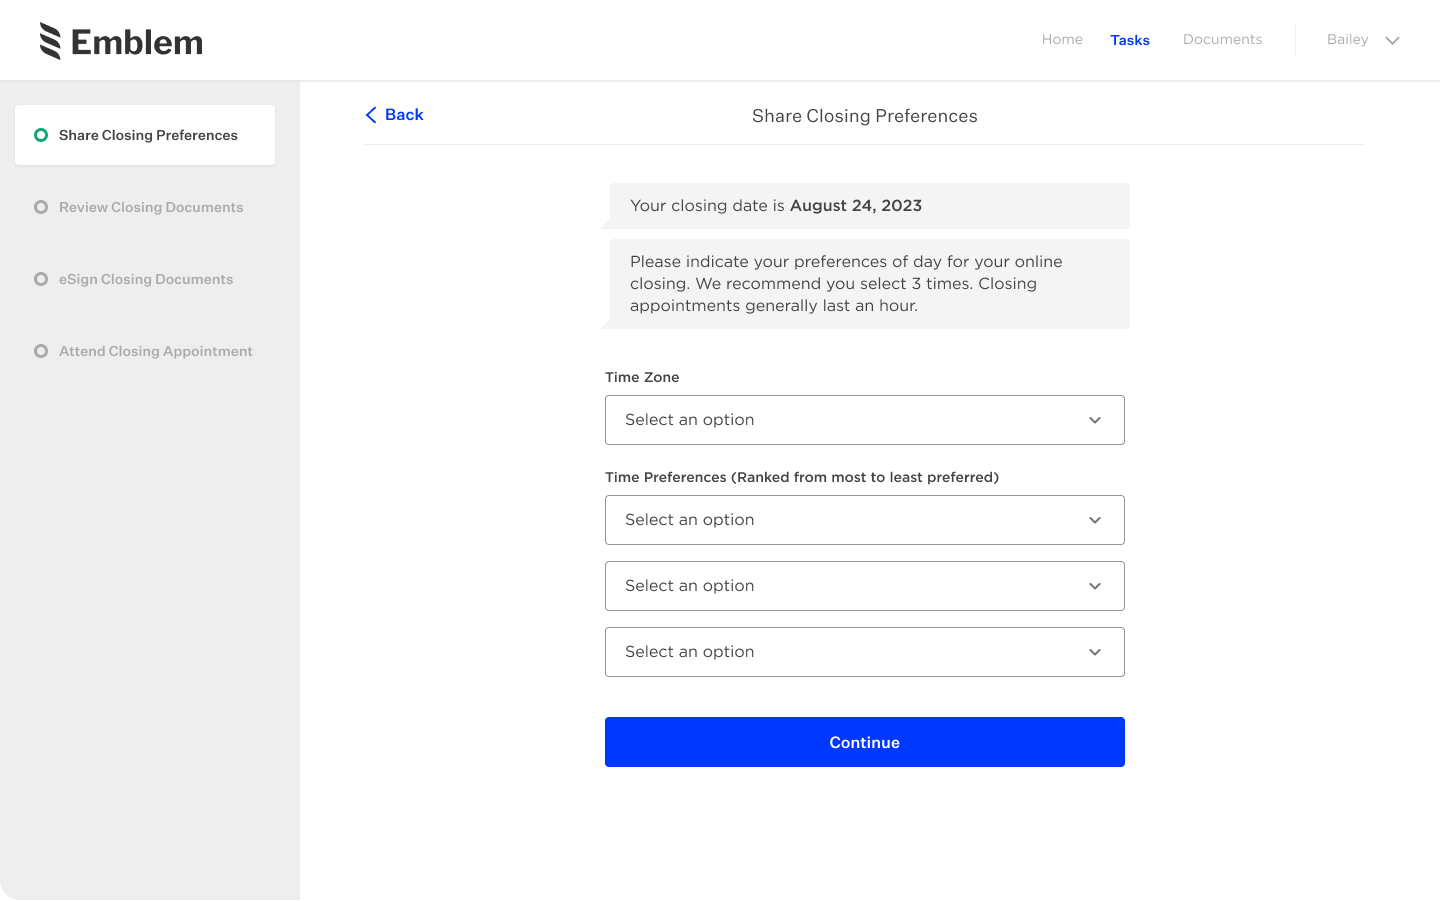The height and width of the screenshot is (901, 1440).
Task: Open the third Time Preferences dropdown
Action: pos(865,652)
